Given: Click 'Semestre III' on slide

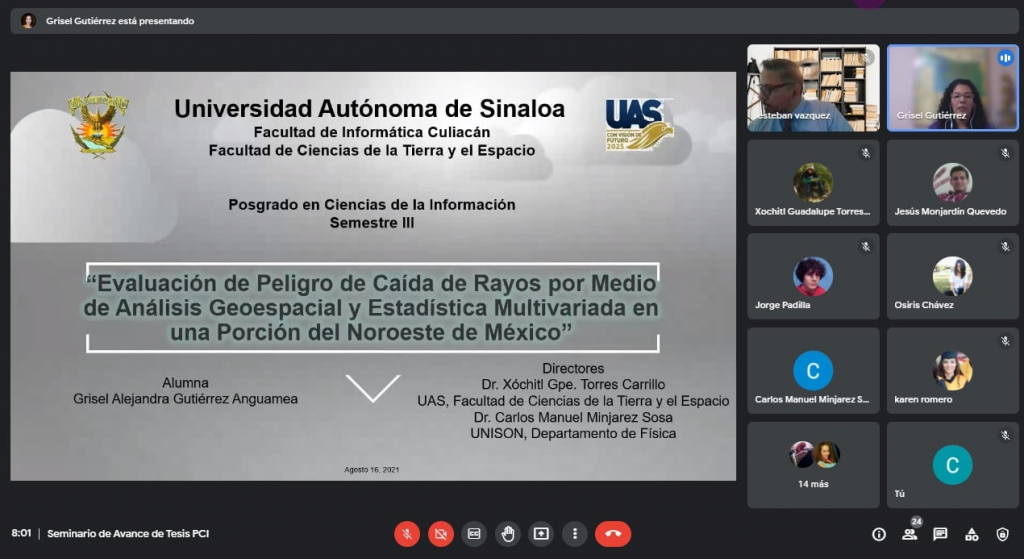Looking at the screenshot, I should point(372,223).
